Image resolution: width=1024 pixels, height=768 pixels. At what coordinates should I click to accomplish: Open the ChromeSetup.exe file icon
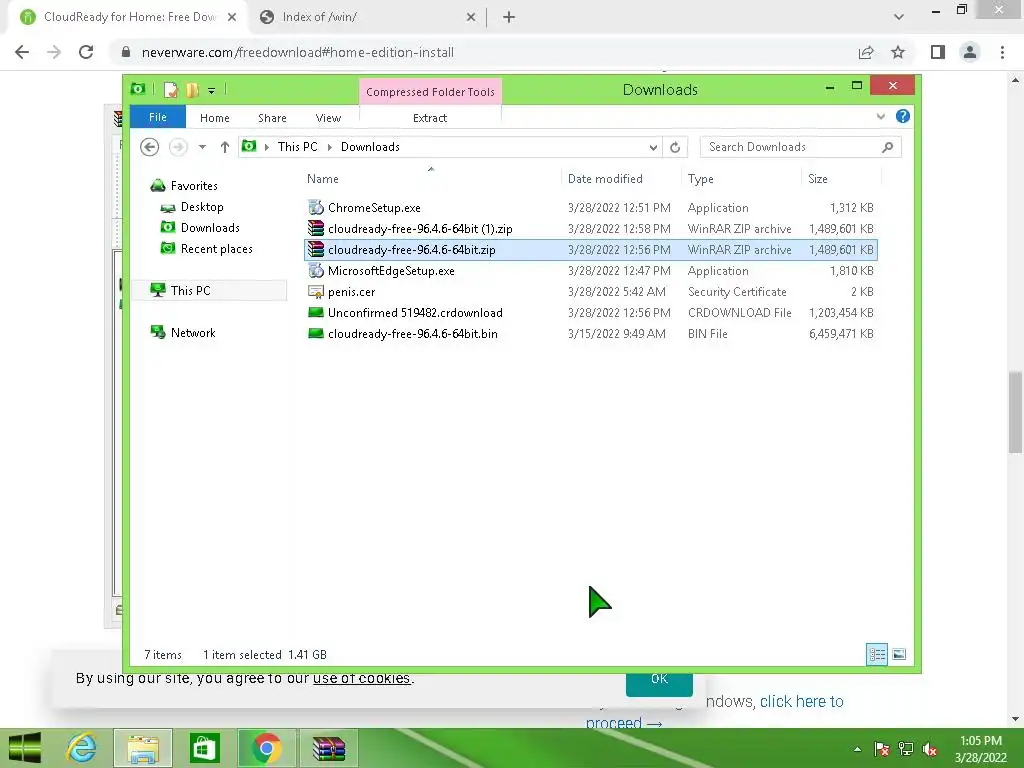coord(316,208)
